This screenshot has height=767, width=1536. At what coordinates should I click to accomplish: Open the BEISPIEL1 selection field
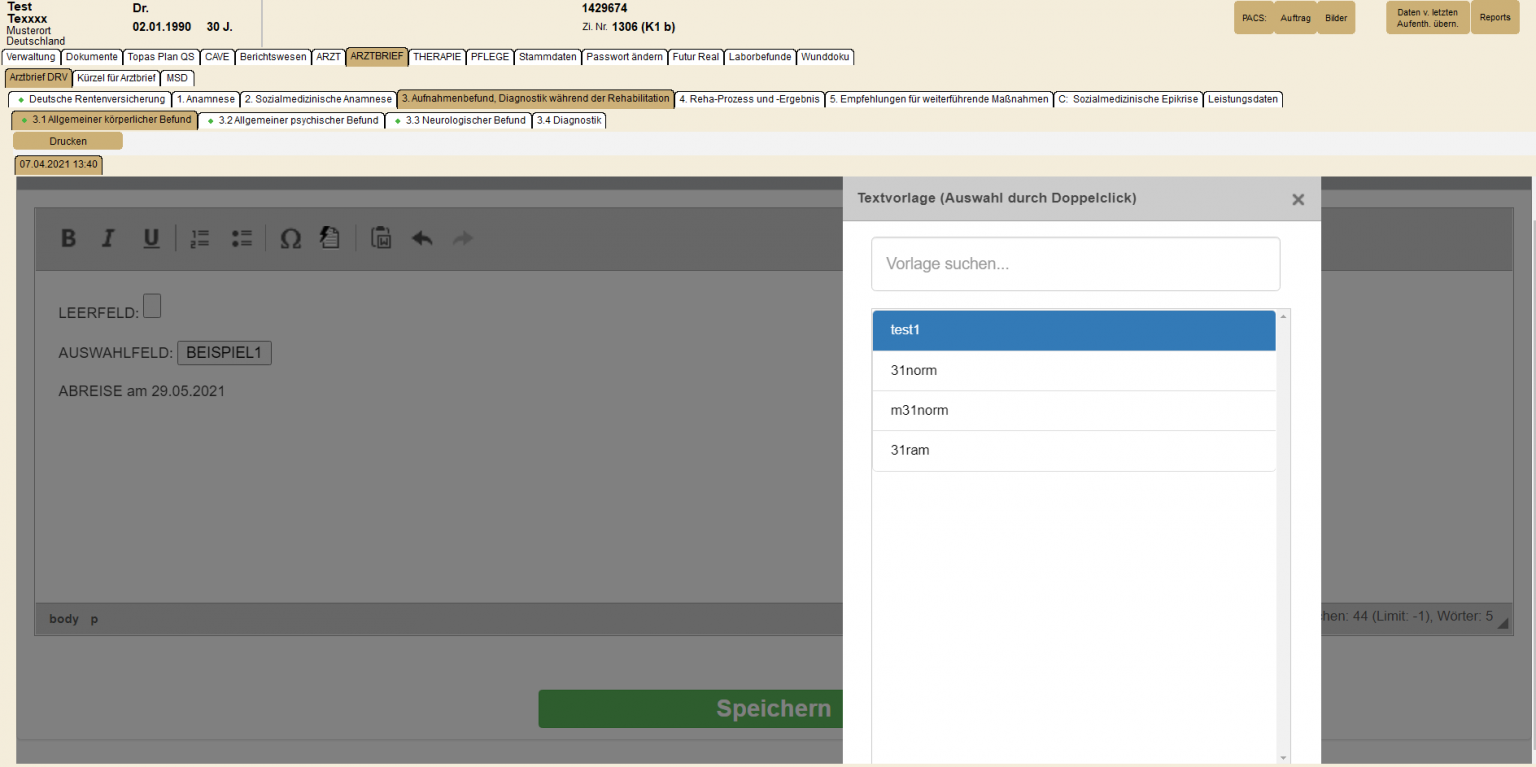coord(224,353)
